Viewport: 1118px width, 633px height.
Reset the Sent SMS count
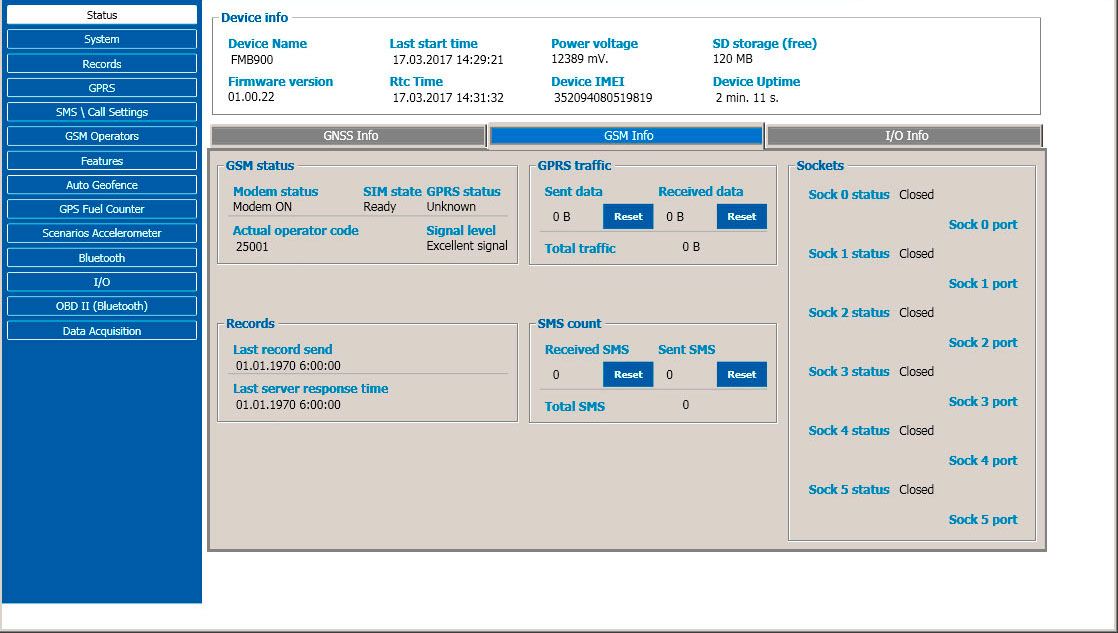point(741,374)
